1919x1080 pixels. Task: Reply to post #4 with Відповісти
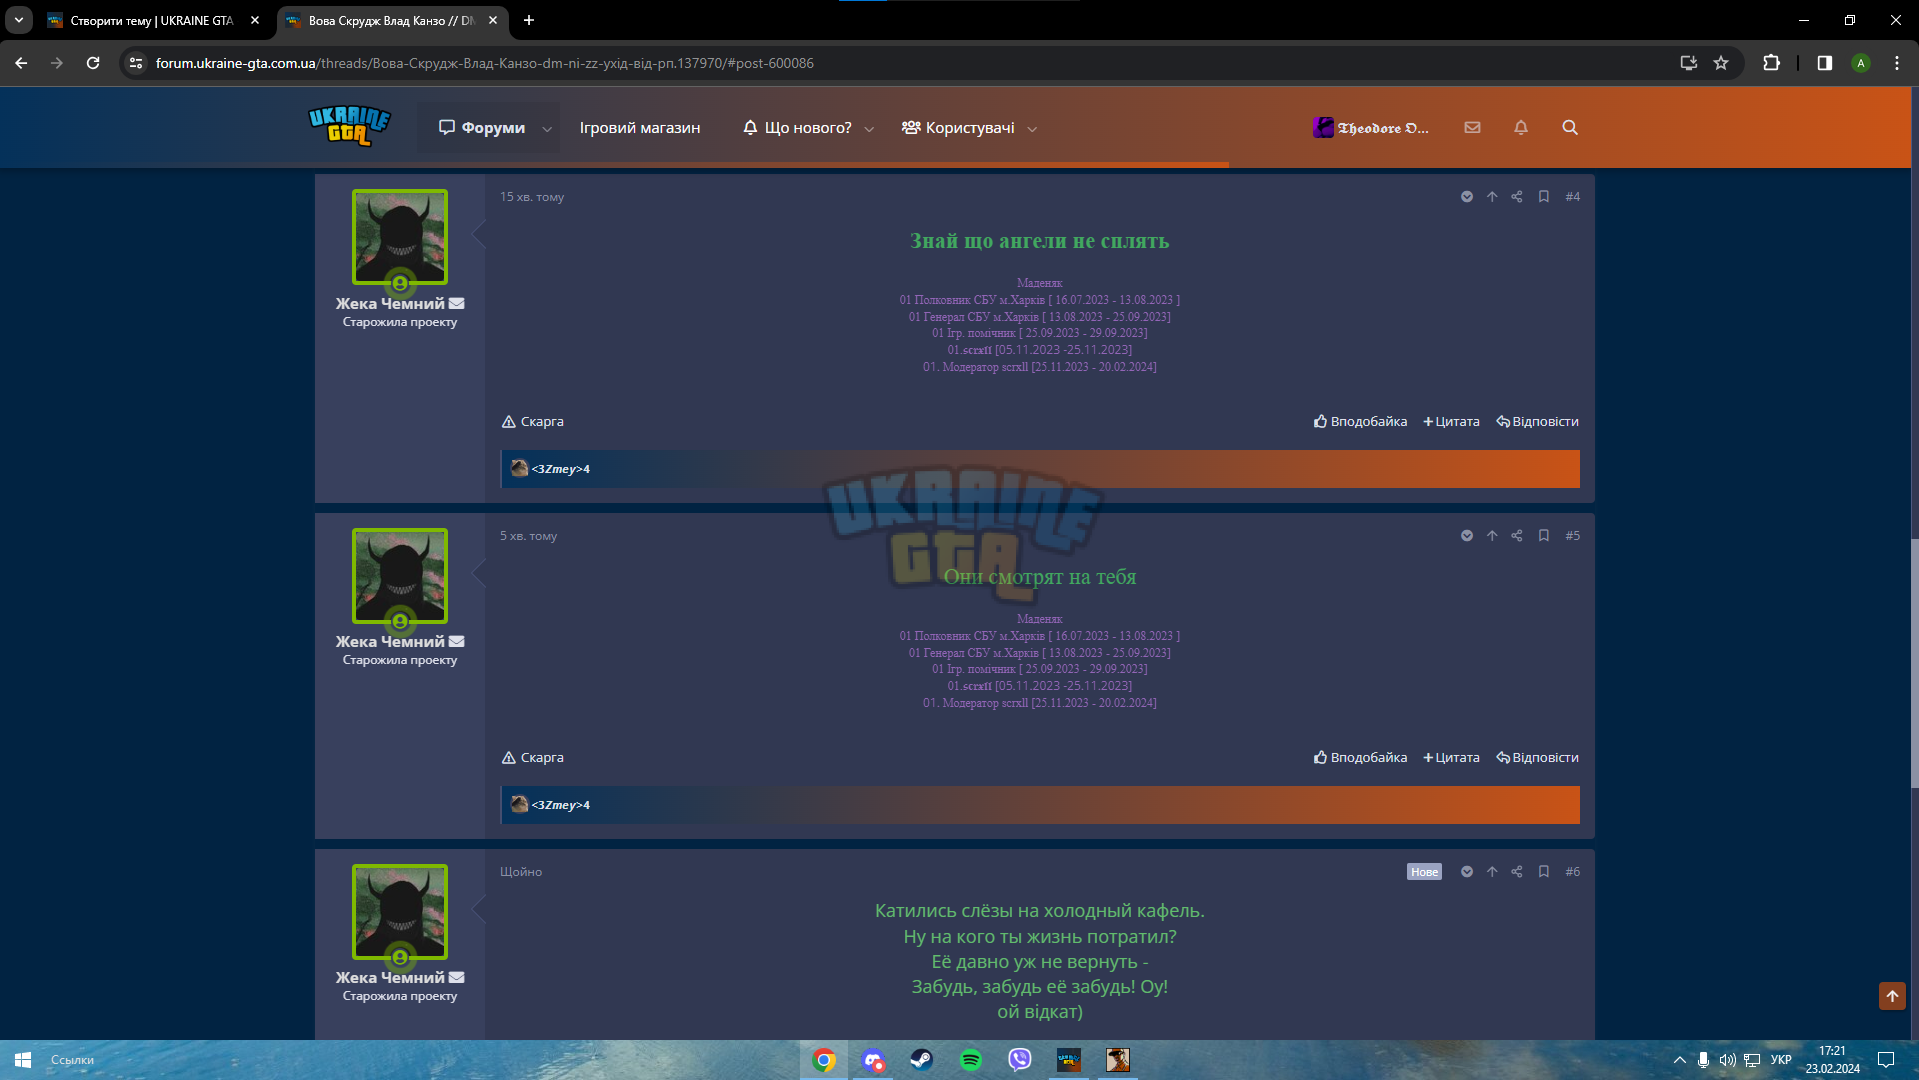1537,422
